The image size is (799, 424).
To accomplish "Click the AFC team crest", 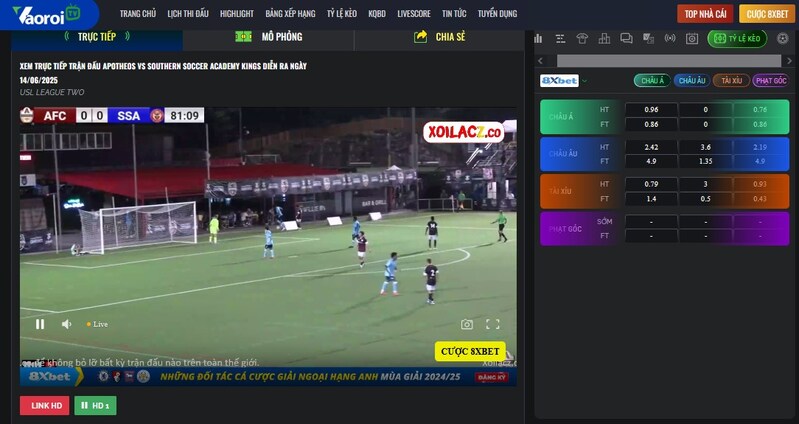I will click(26, 115).
